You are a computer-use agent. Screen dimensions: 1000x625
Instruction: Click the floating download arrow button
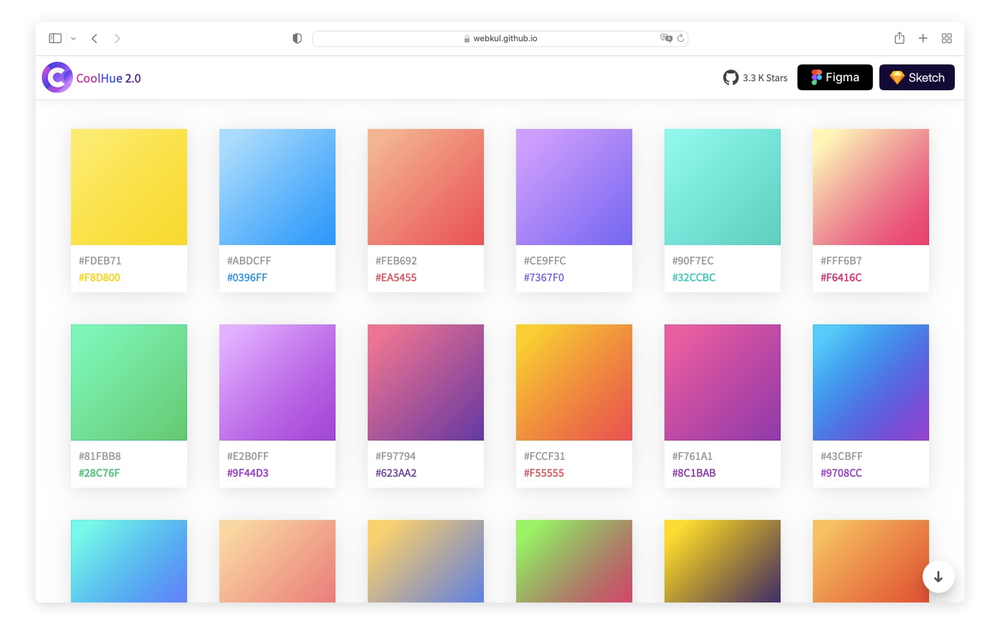pyautogui.click(x=938, y=577)
